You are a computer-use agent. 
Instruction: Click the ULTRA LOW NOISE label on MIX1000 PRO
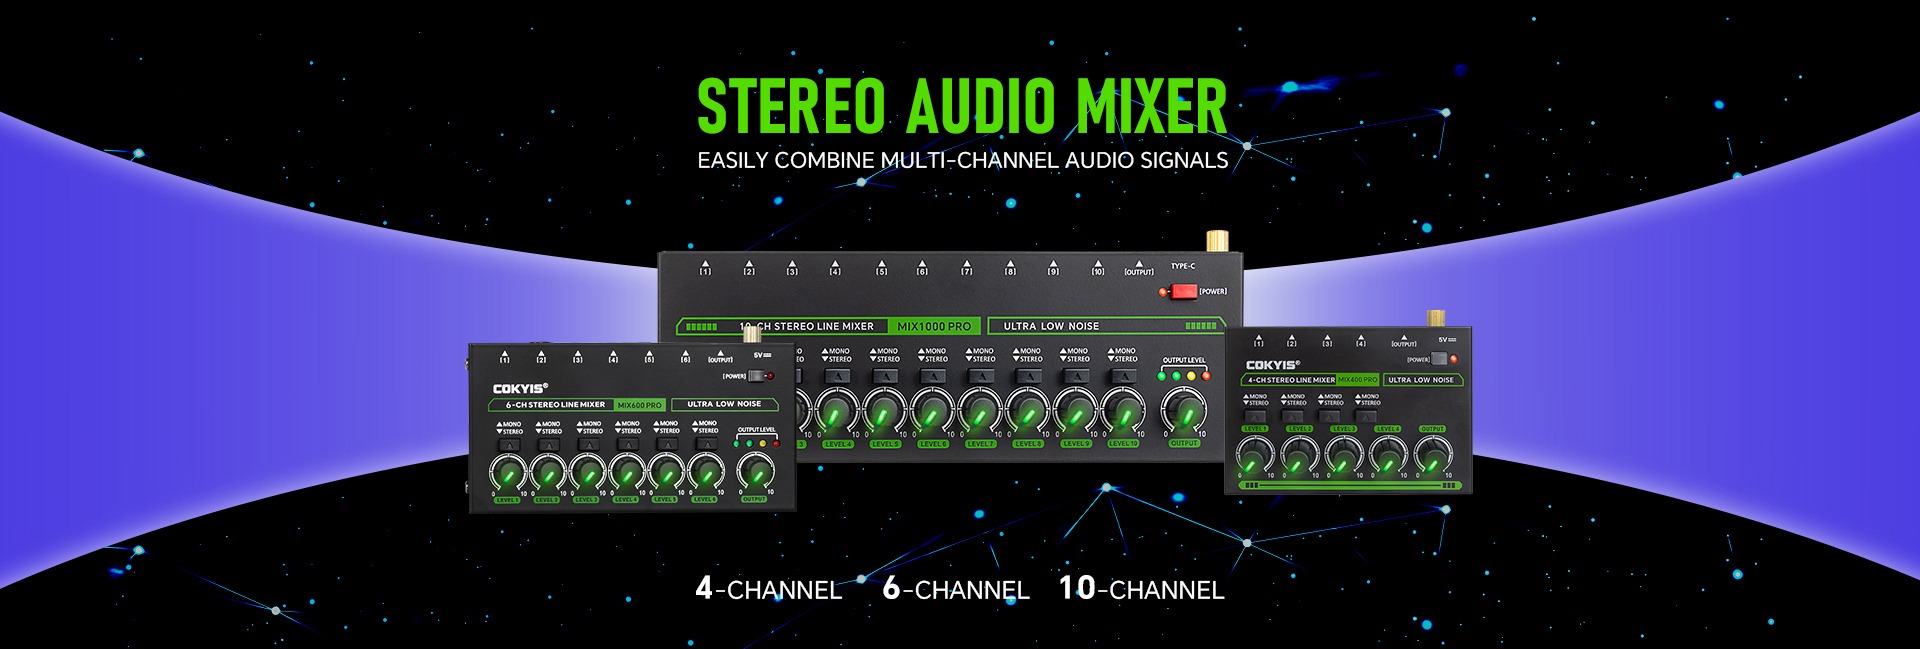pos(1051,326)
